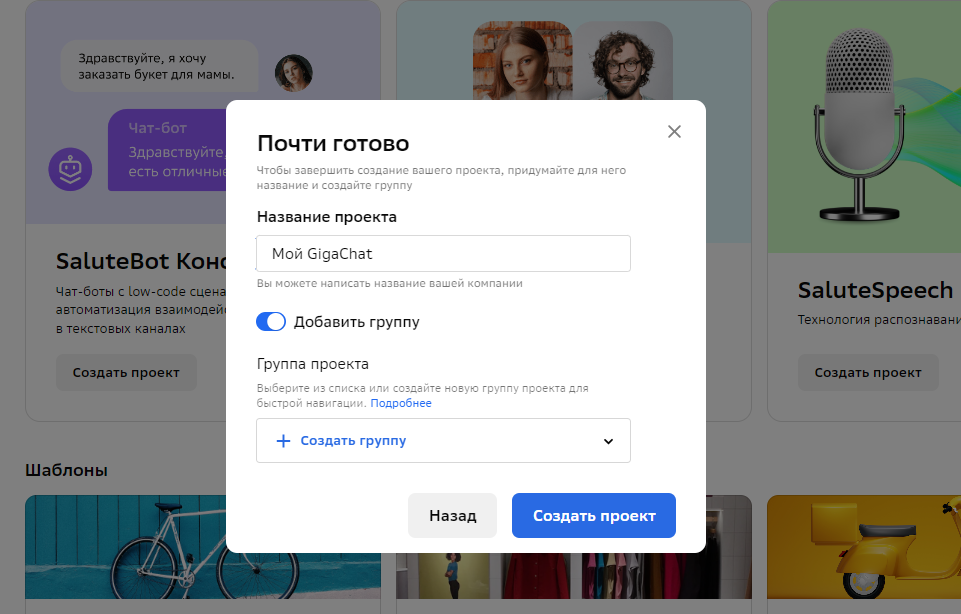This screenshot has height=614, width=961.
Task: Click the chat bubble «Здравствуйте, я хочу заказать букет»
Action: pos(158,65)
